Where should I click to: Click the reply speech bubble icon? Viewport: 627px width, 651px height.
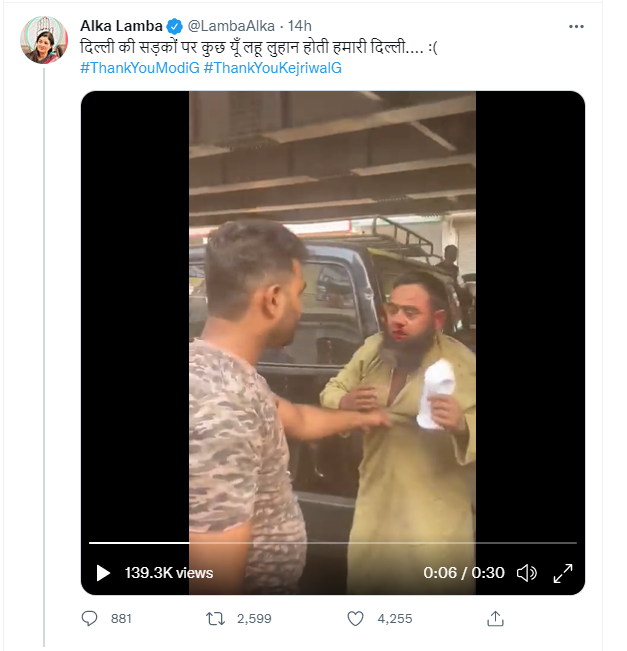point(89,619)
